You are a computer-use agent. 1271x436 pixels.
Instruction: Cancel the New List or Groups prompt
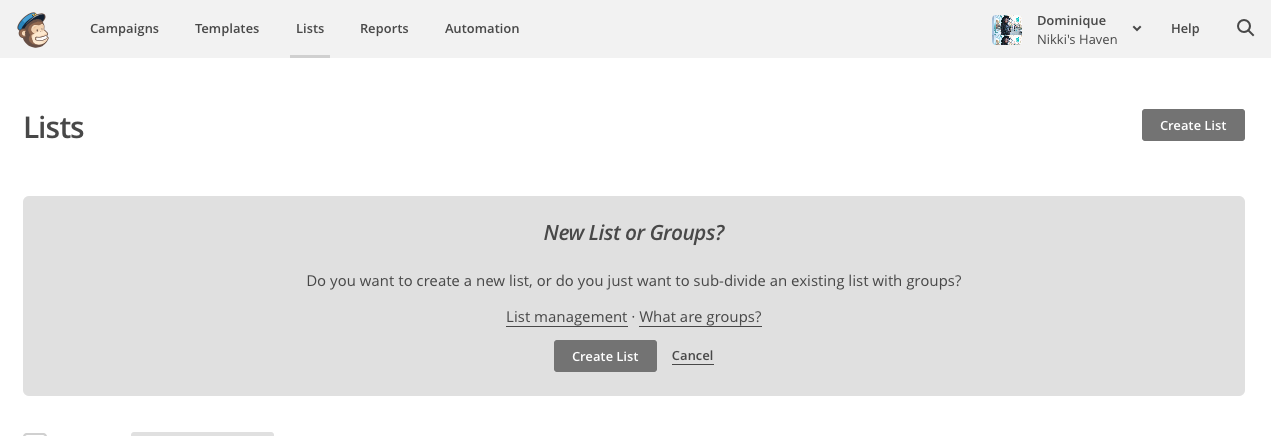click(692, 355)
